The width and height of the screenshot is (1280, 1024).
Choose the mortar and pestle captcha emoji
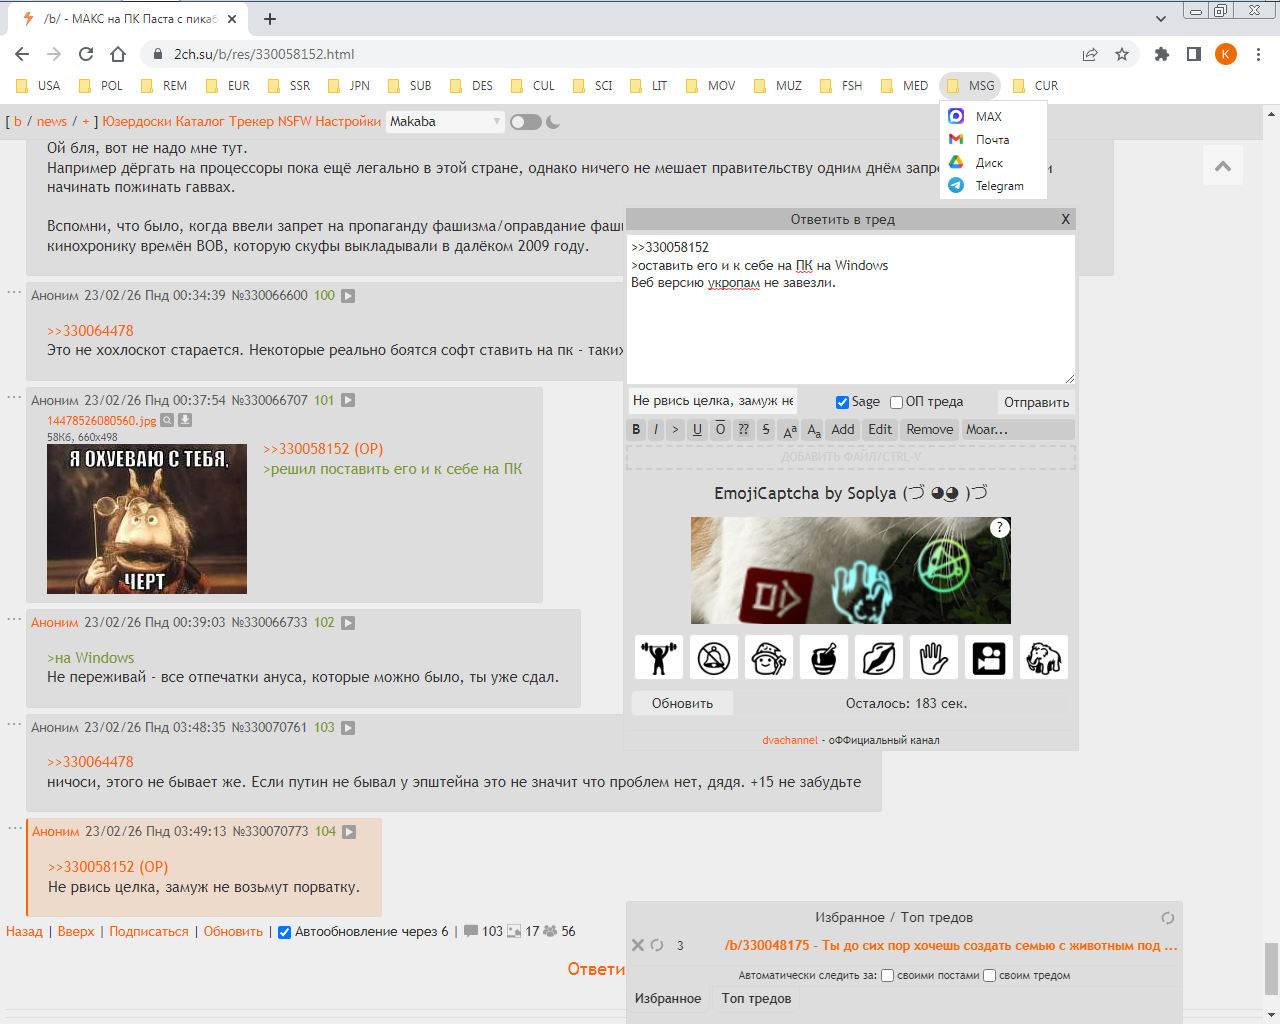pos(824,658)
